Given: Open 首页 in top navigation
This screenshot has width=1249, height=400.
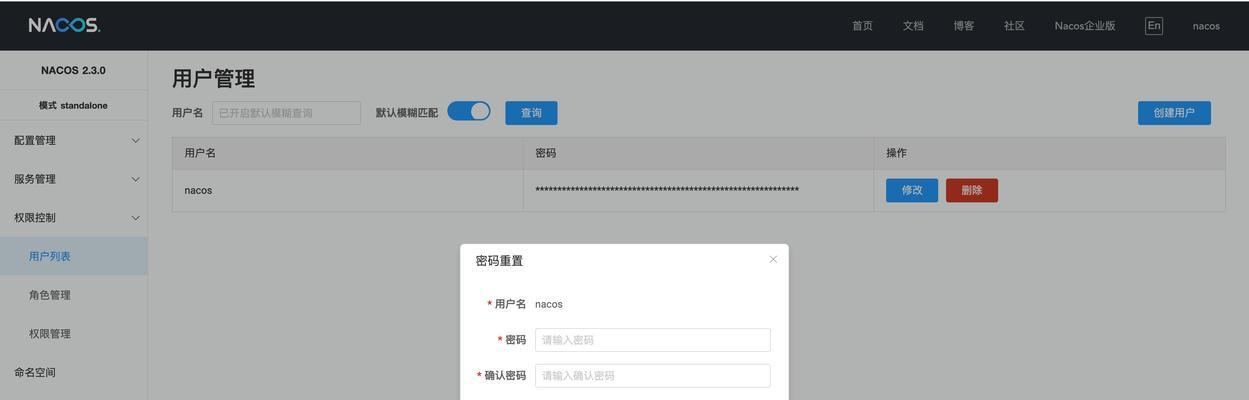Looking at the screenshot, I should pos(862,26).
